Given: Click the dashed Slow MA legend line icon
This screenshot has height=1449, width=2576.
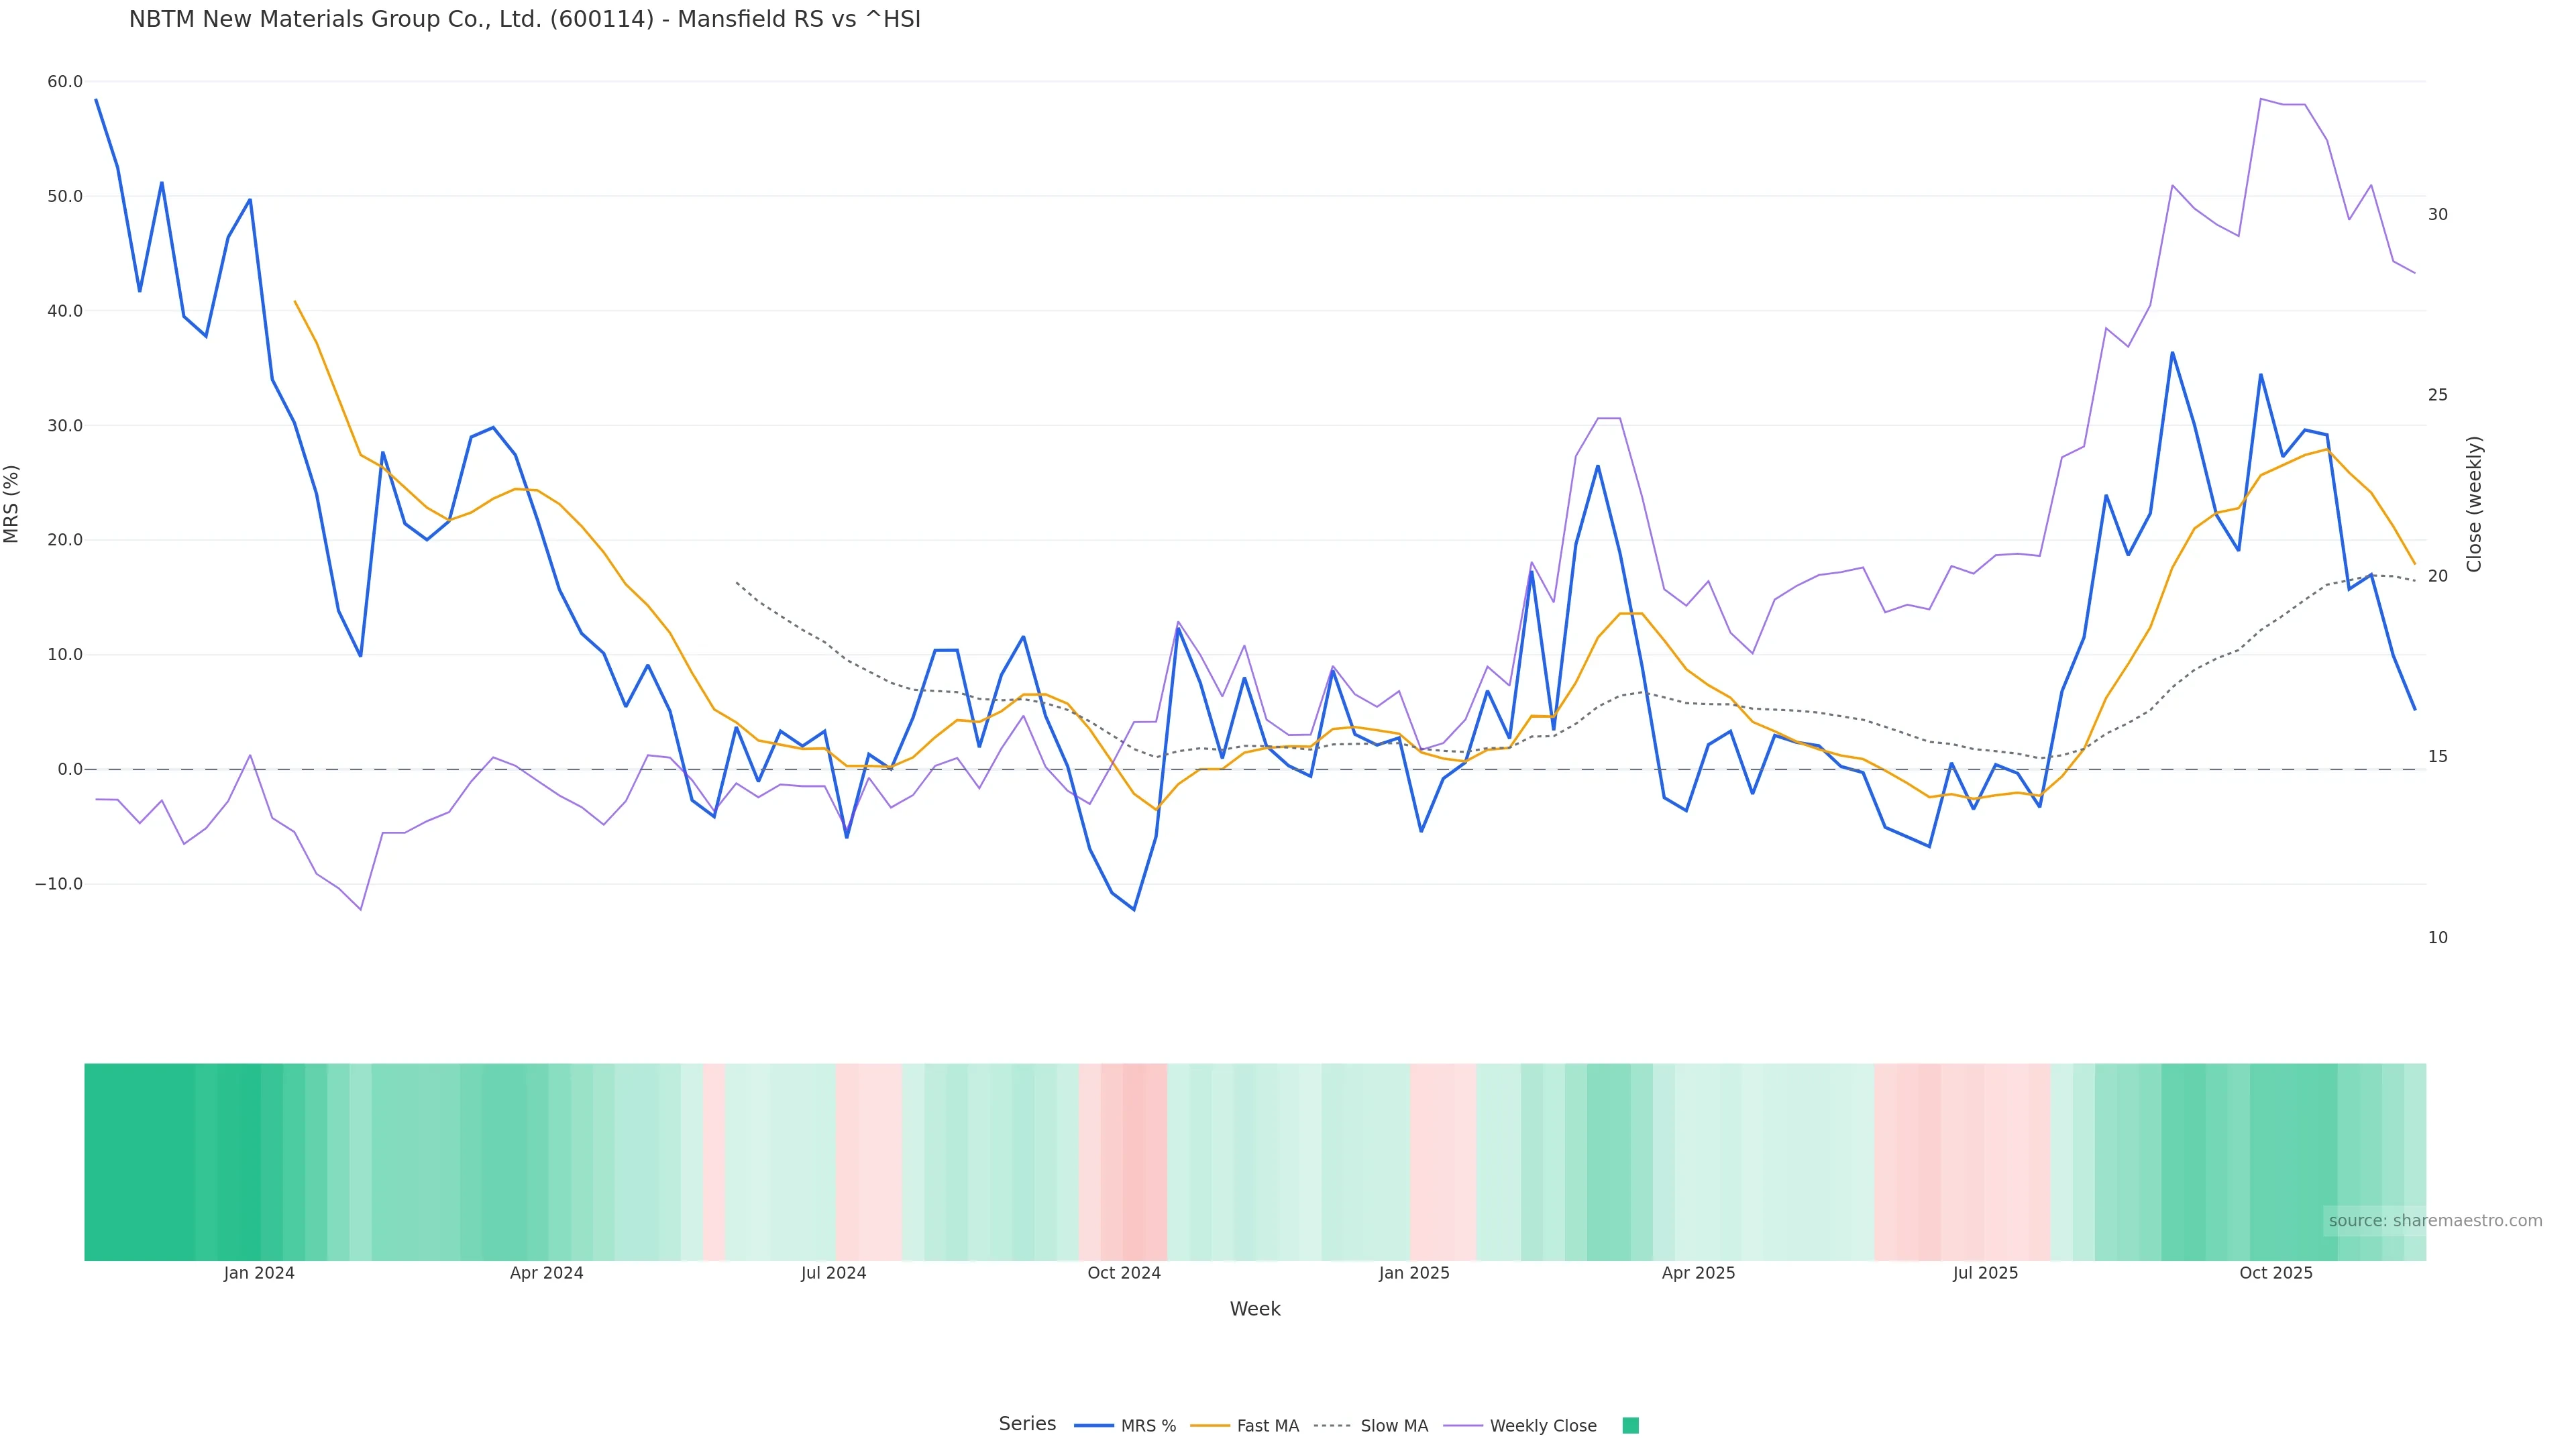Looking at the screenshot, I should click(x=1332, y=1426).
